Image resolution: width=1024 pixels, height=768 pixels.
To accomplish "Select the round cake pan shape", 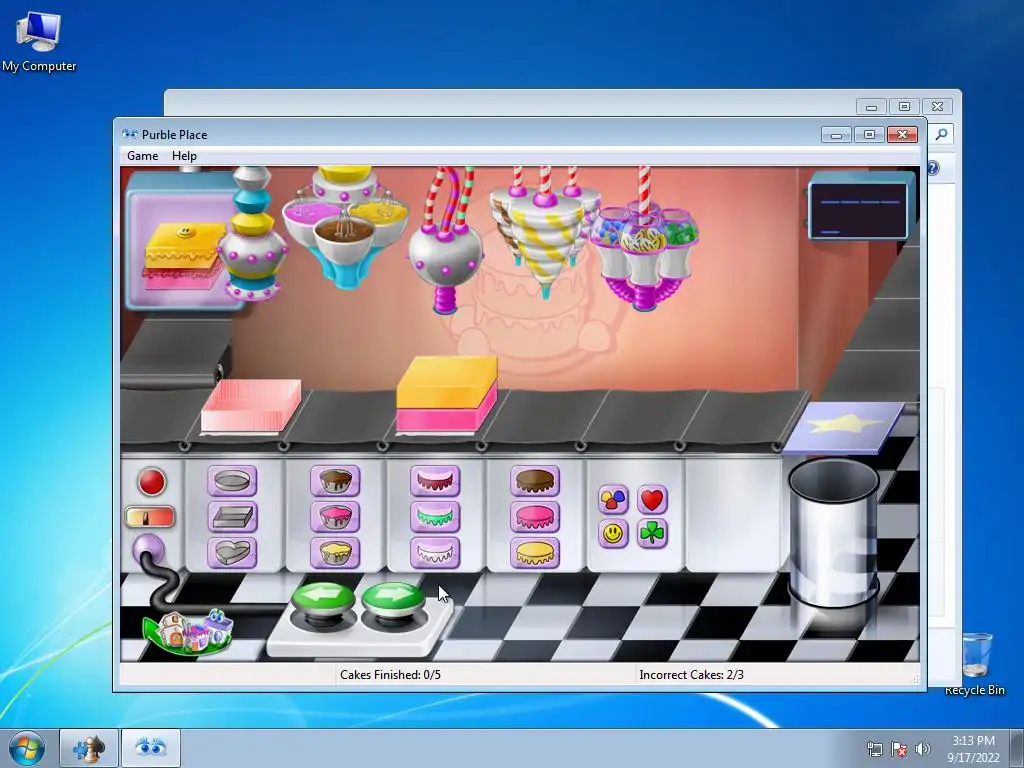I will point(232,481).
